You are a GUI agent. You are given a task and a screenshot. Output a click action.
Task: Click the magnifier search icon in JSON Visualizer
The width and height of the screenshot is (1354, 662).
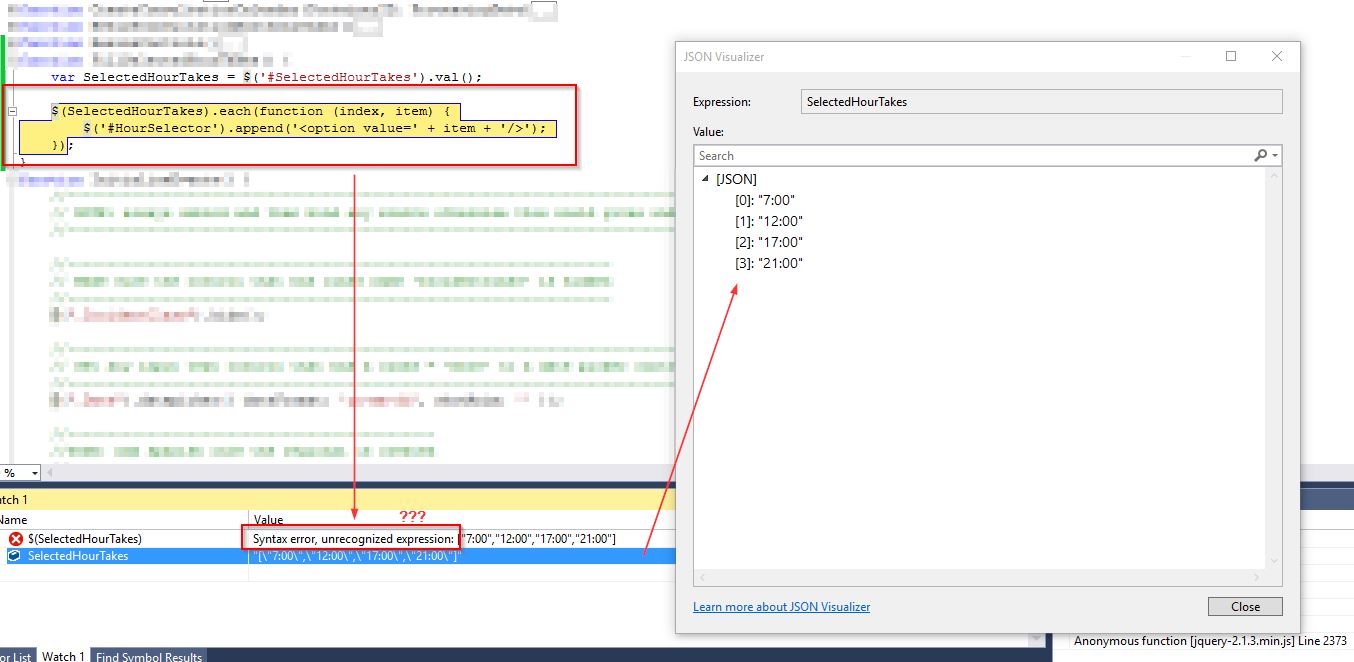tap(1261, 155)
